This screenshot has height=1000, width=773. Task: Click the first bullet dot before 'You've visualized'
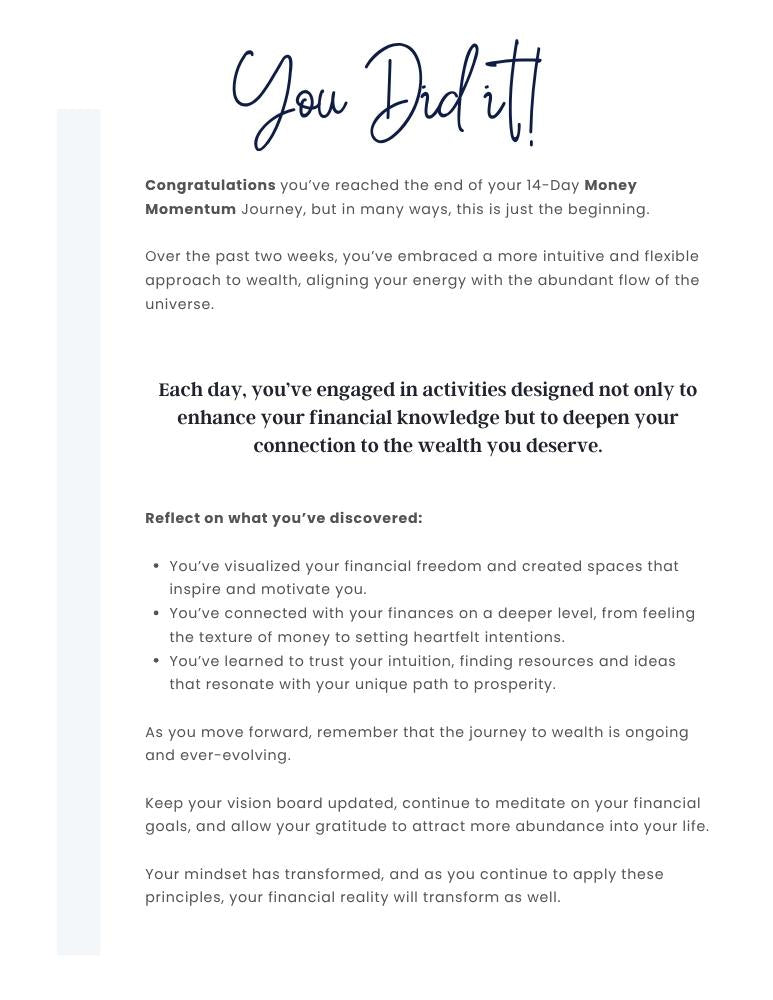[156, 566]
